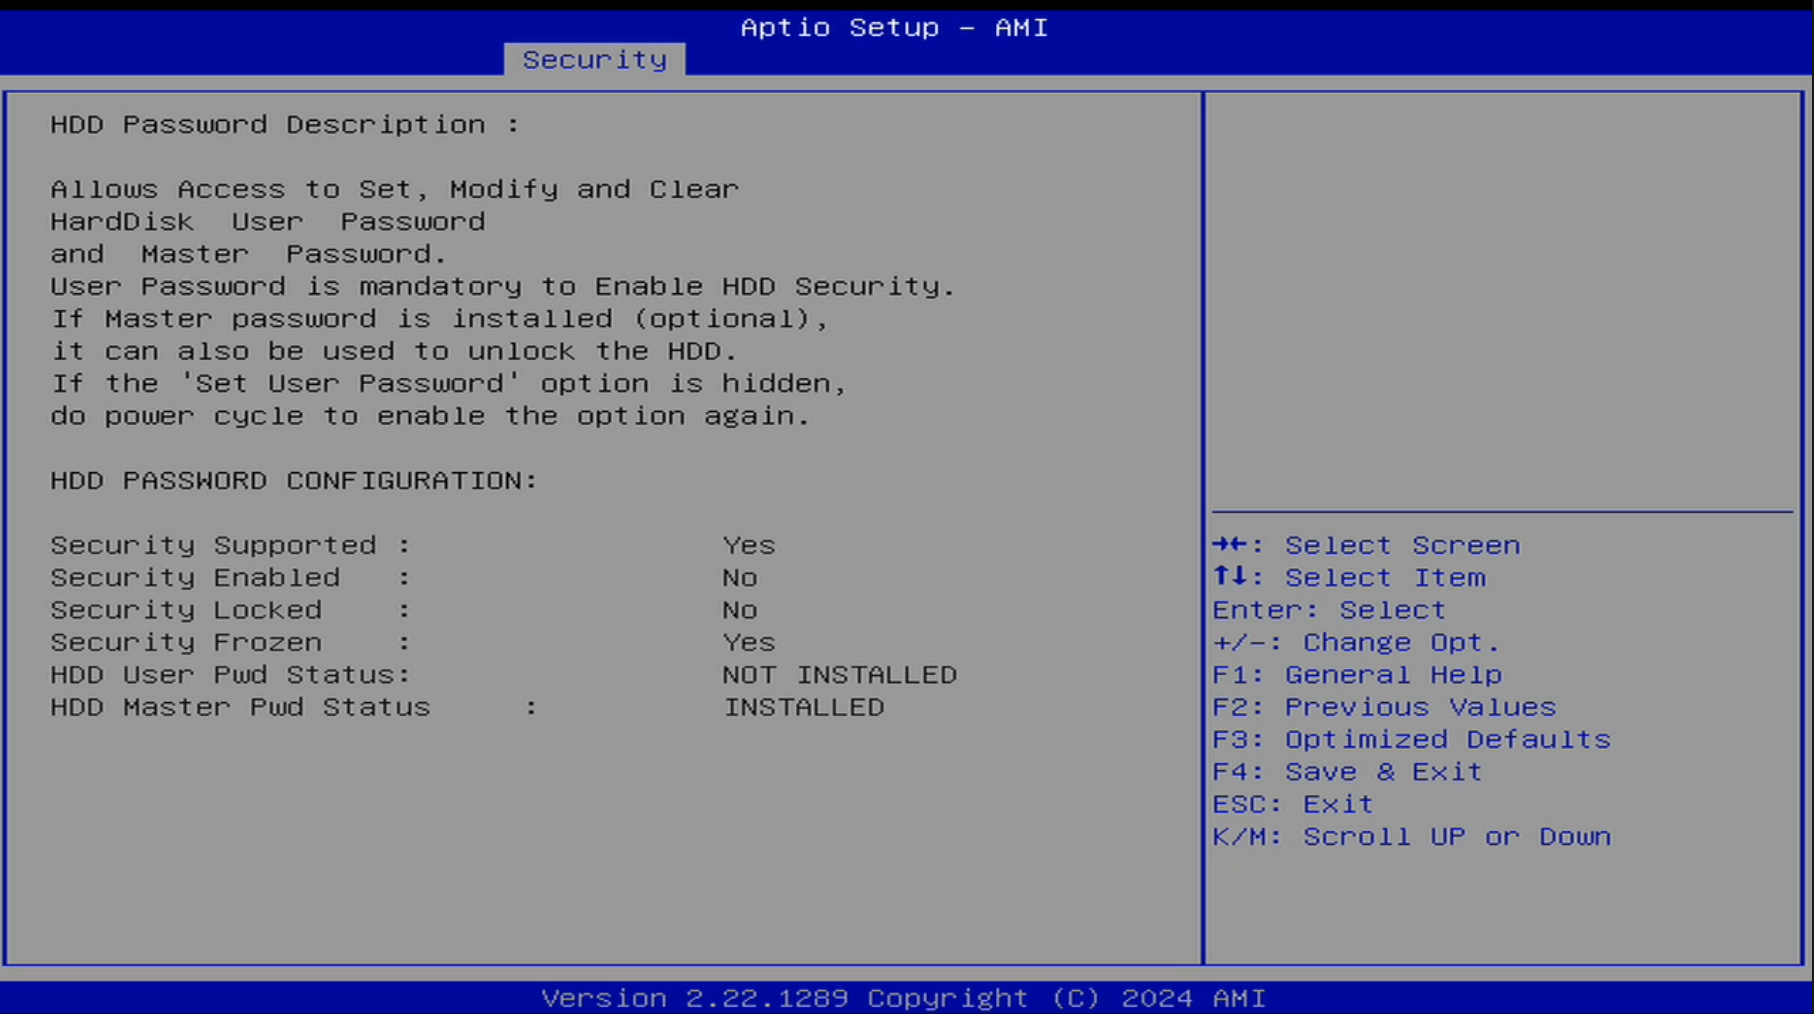Click the HDD Password Description heading
Image resolution: width=1814 pixels, height=1014 pixels.
(x=284, y=125)
